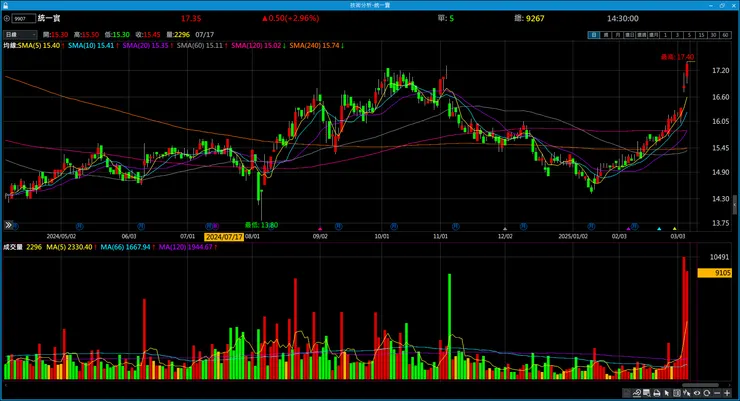Click the minus zoom-out icon in bottom toolbar
The width and height of the screenshot is (740, 401).
717,393
